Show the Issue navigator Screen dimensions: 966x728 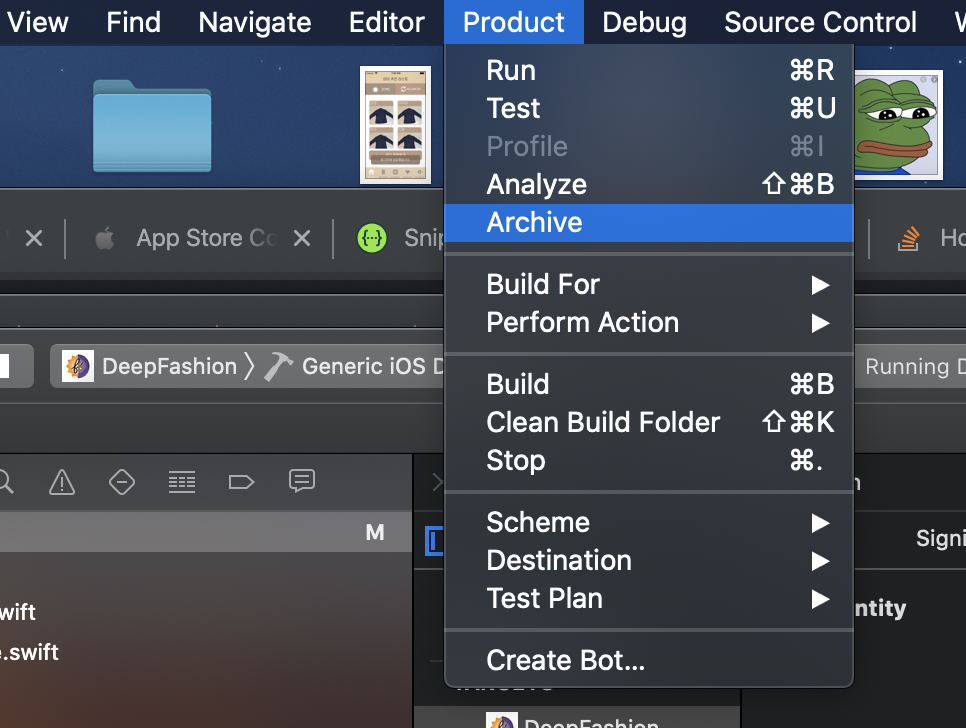(x=62, y=482)
